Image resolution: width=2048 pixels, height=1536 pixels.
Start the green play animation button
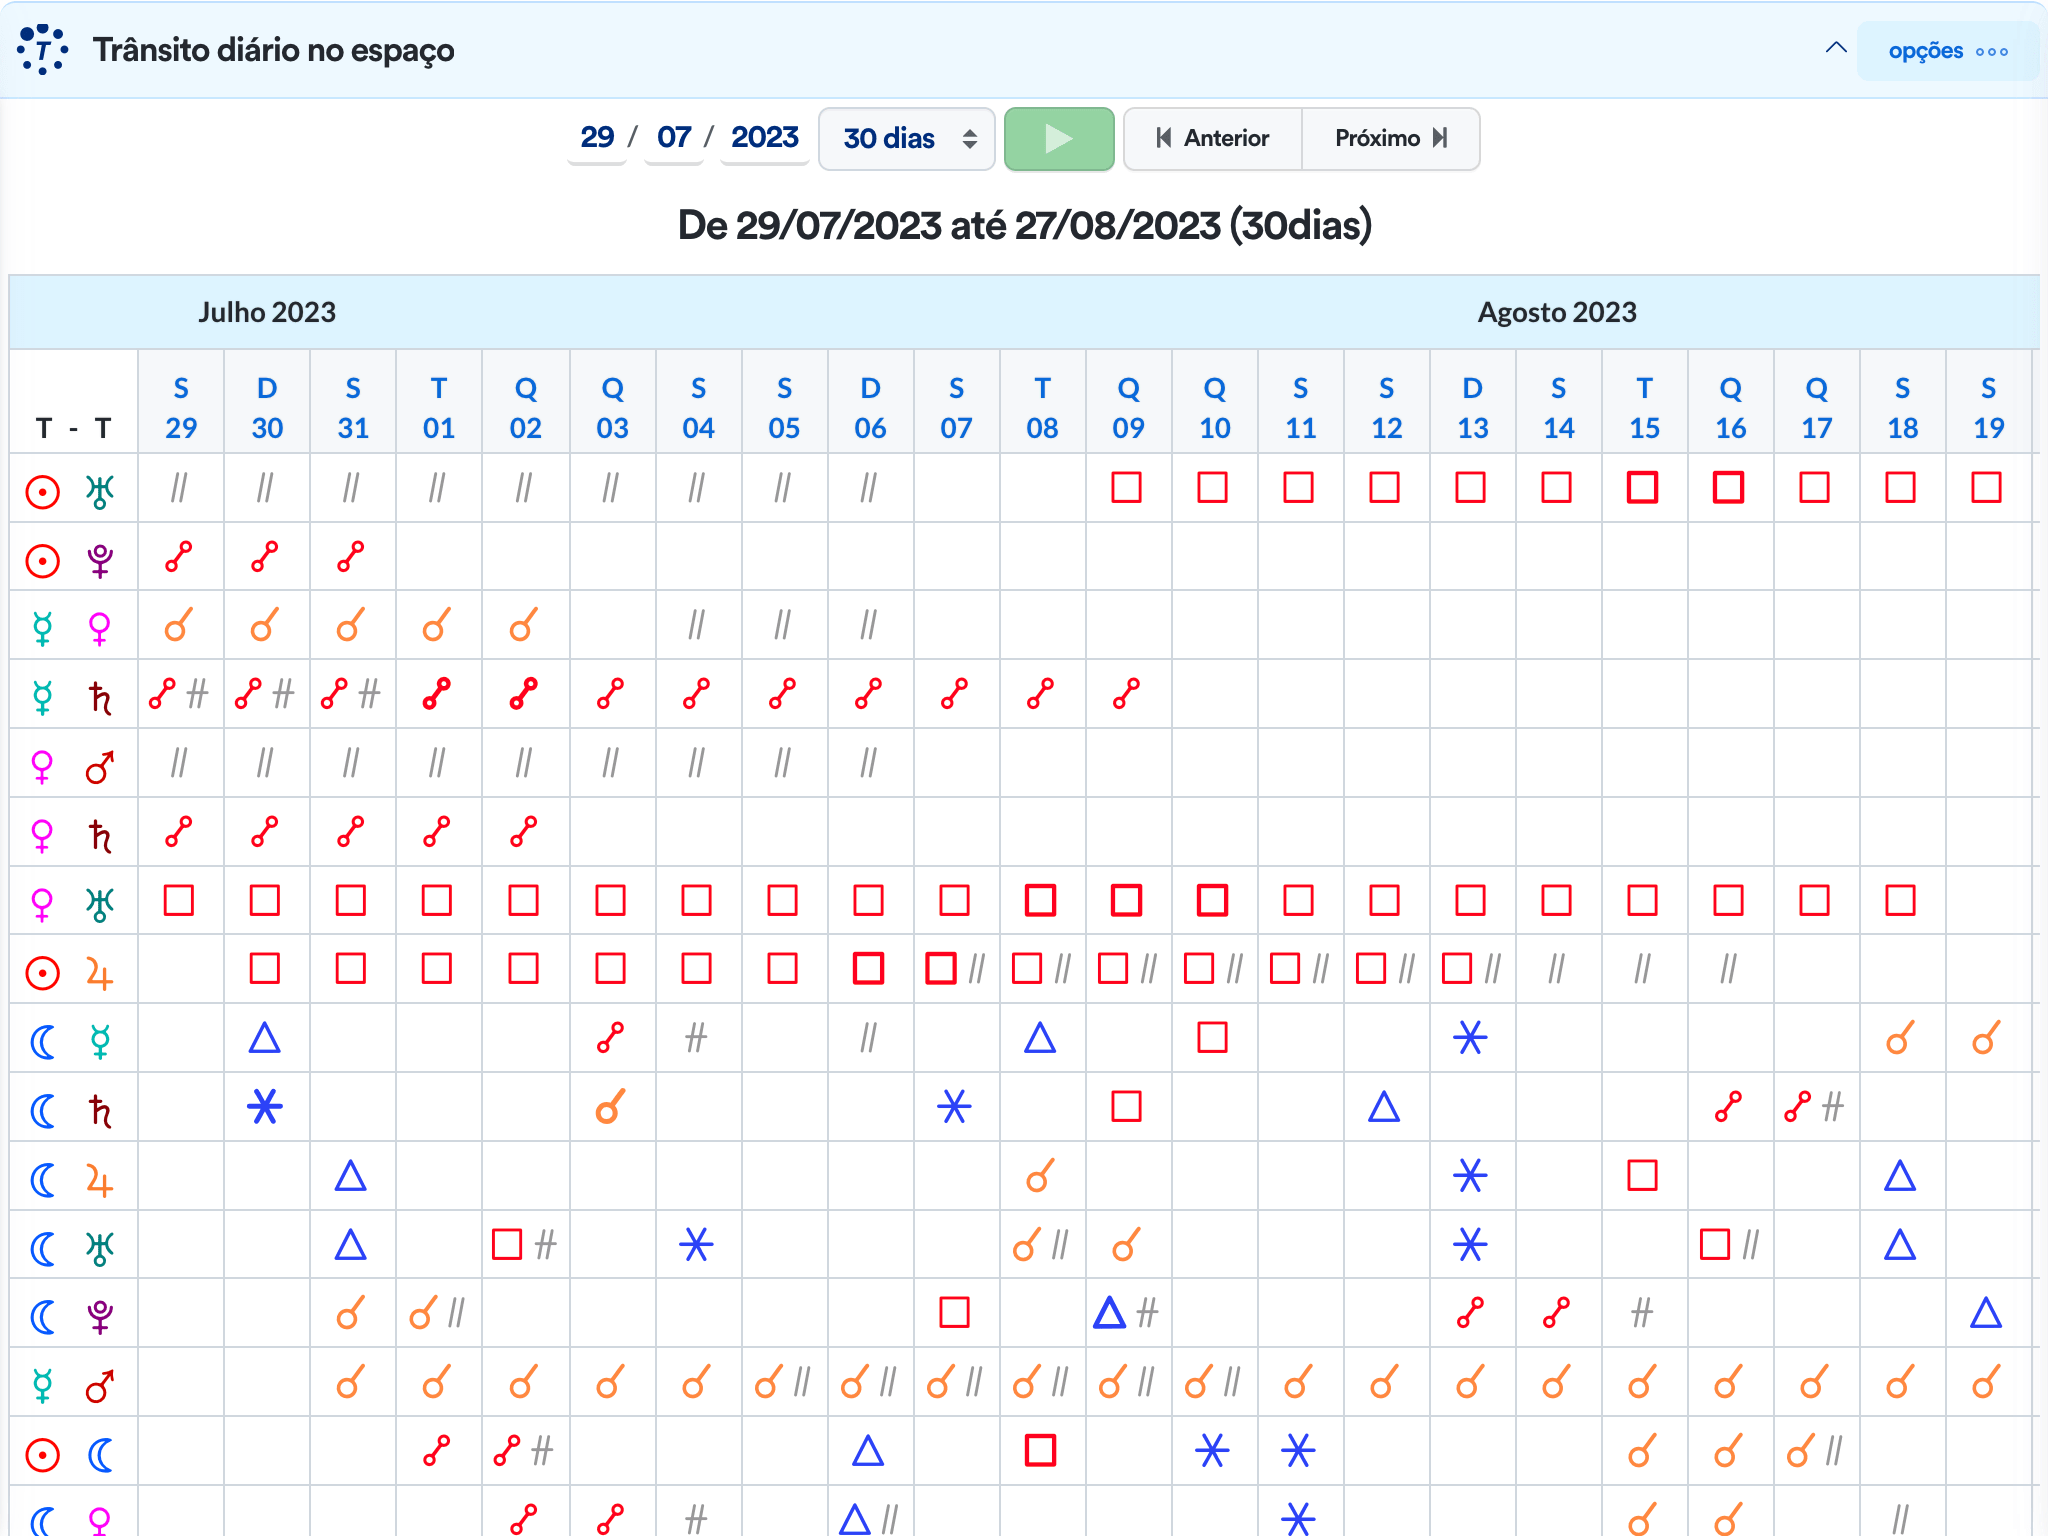1059,139
